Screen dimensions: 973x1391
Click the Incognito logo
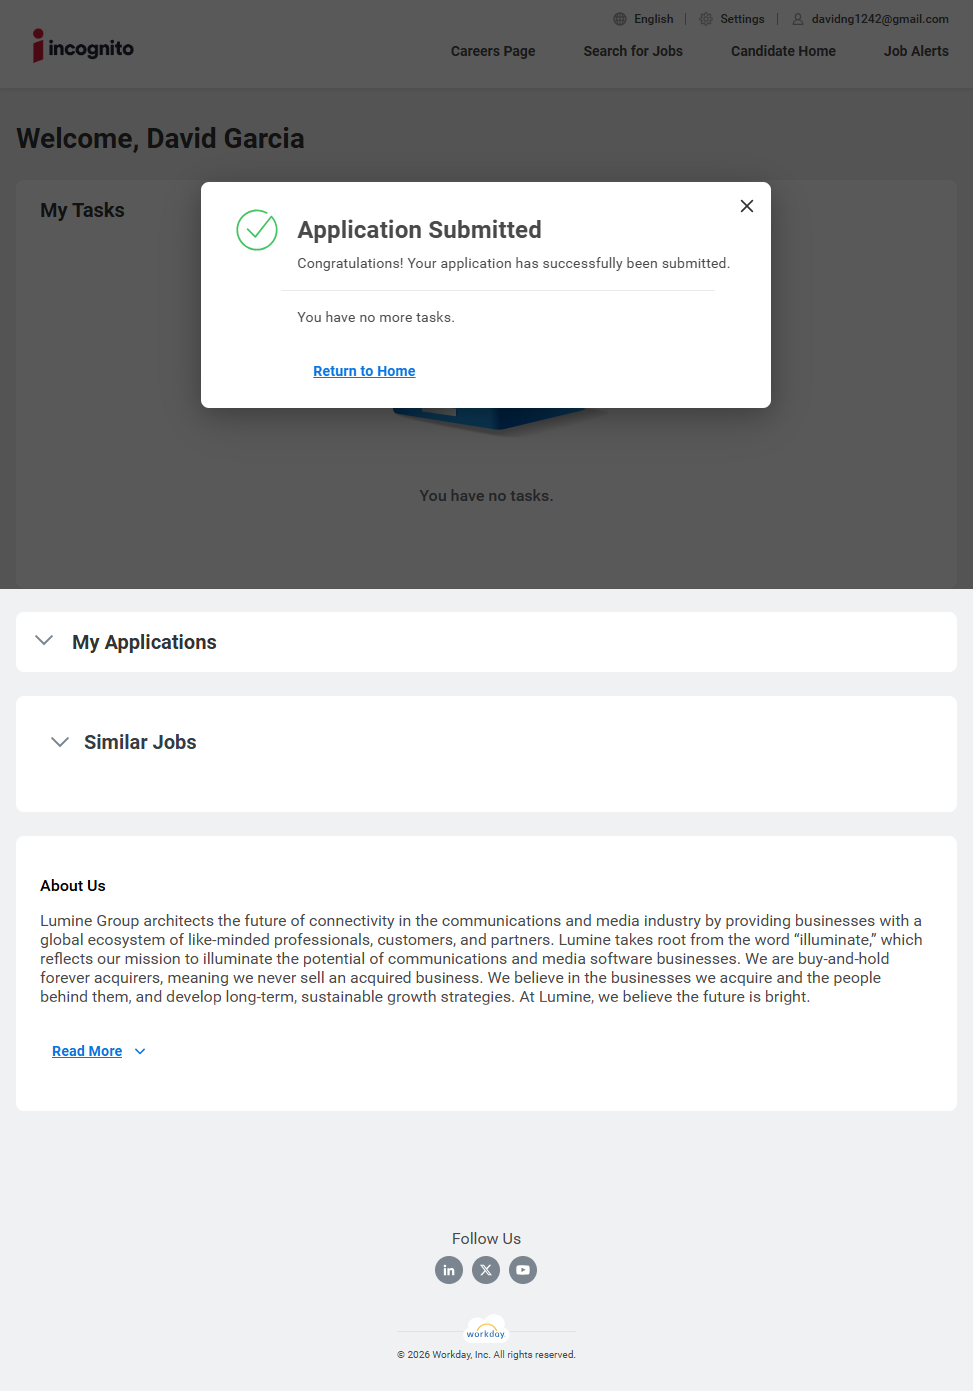pos(83,47)
